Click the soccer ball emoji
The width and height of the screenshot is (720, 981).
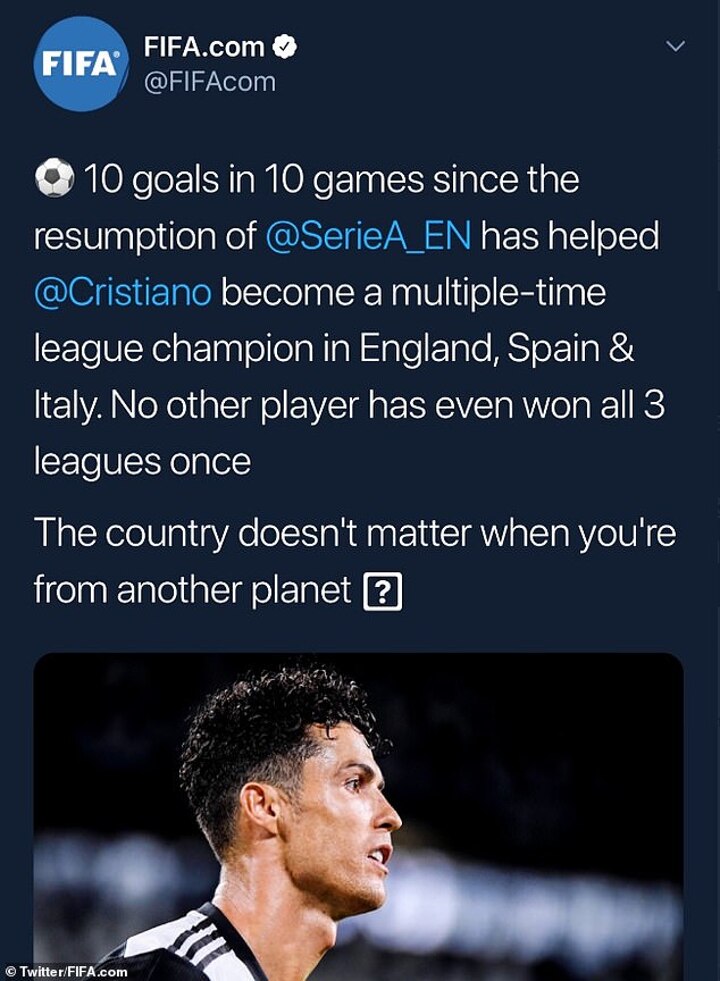pyautogui.click(x=54, y=180)
